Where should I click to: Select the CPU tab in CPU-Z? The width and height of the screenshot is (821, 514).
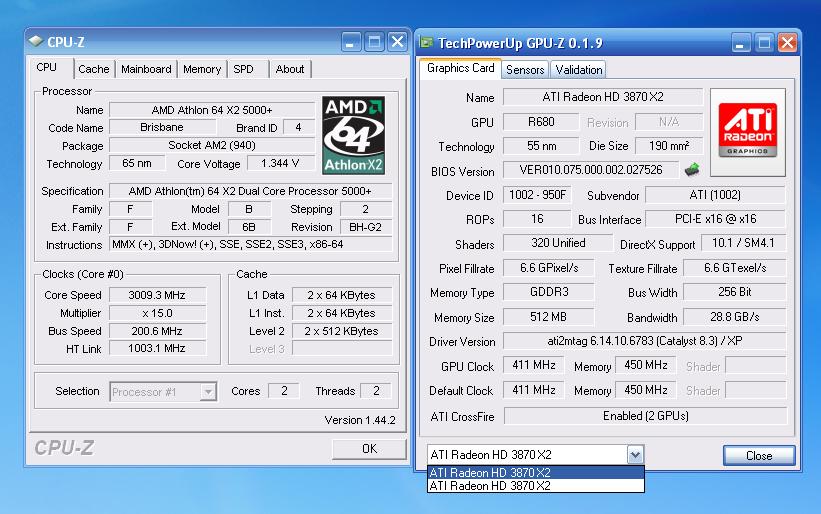pos(51,68)
